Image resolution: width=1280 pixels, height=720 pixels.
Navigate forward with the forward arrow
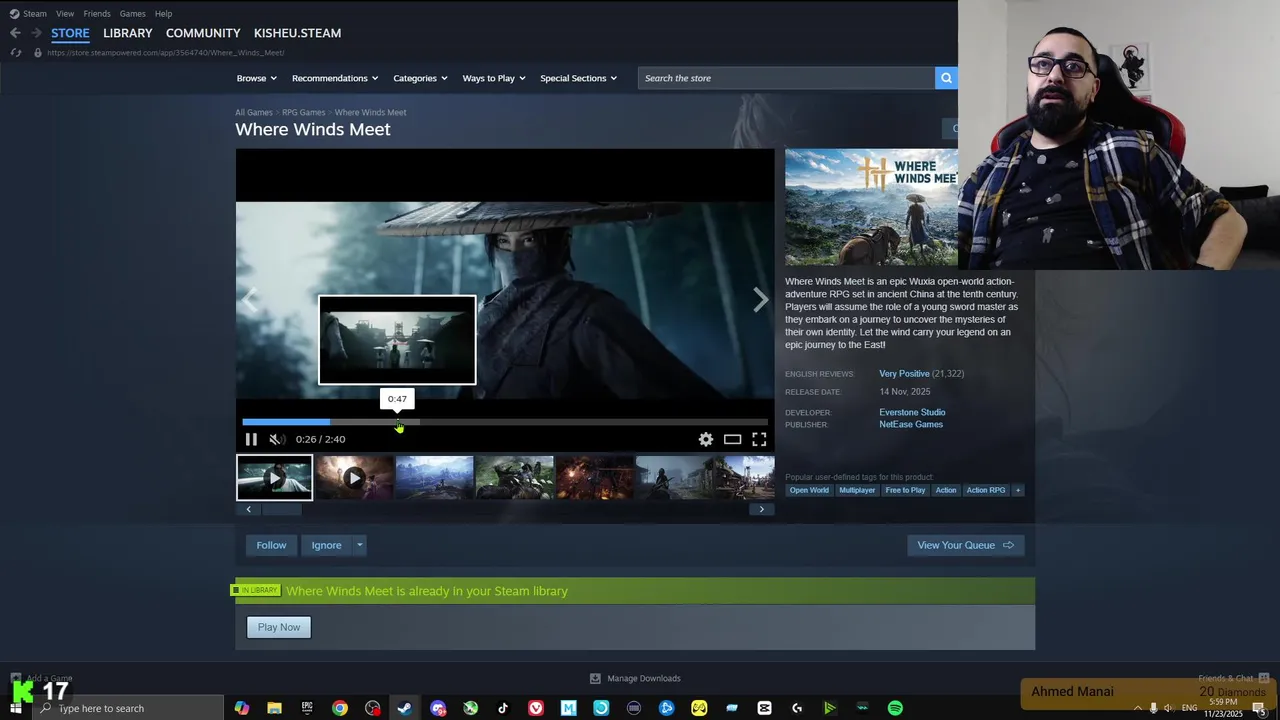36,33
